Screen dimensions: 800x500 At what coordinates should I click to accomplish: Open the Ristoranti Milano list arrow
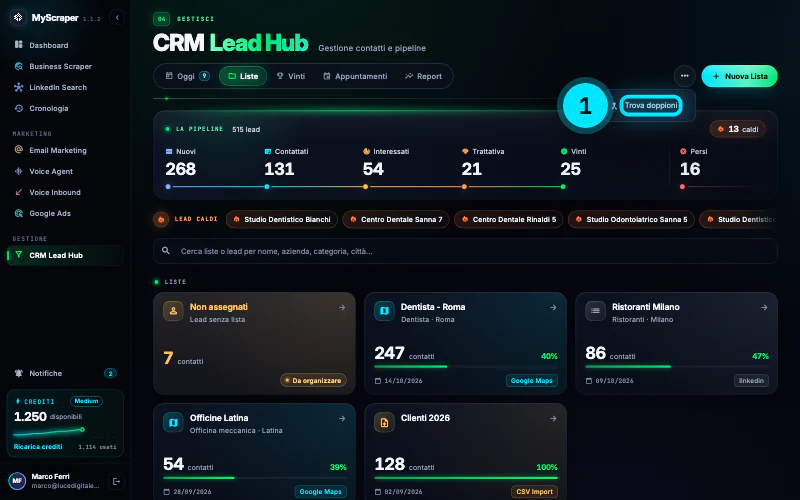pos(764,308)
